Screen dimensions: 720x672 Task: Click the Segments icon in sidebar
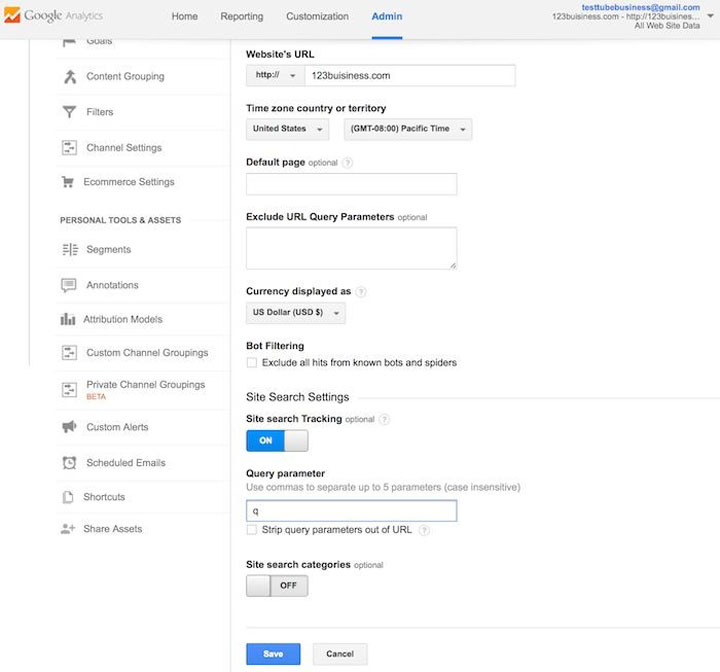(x=69, y=250)
